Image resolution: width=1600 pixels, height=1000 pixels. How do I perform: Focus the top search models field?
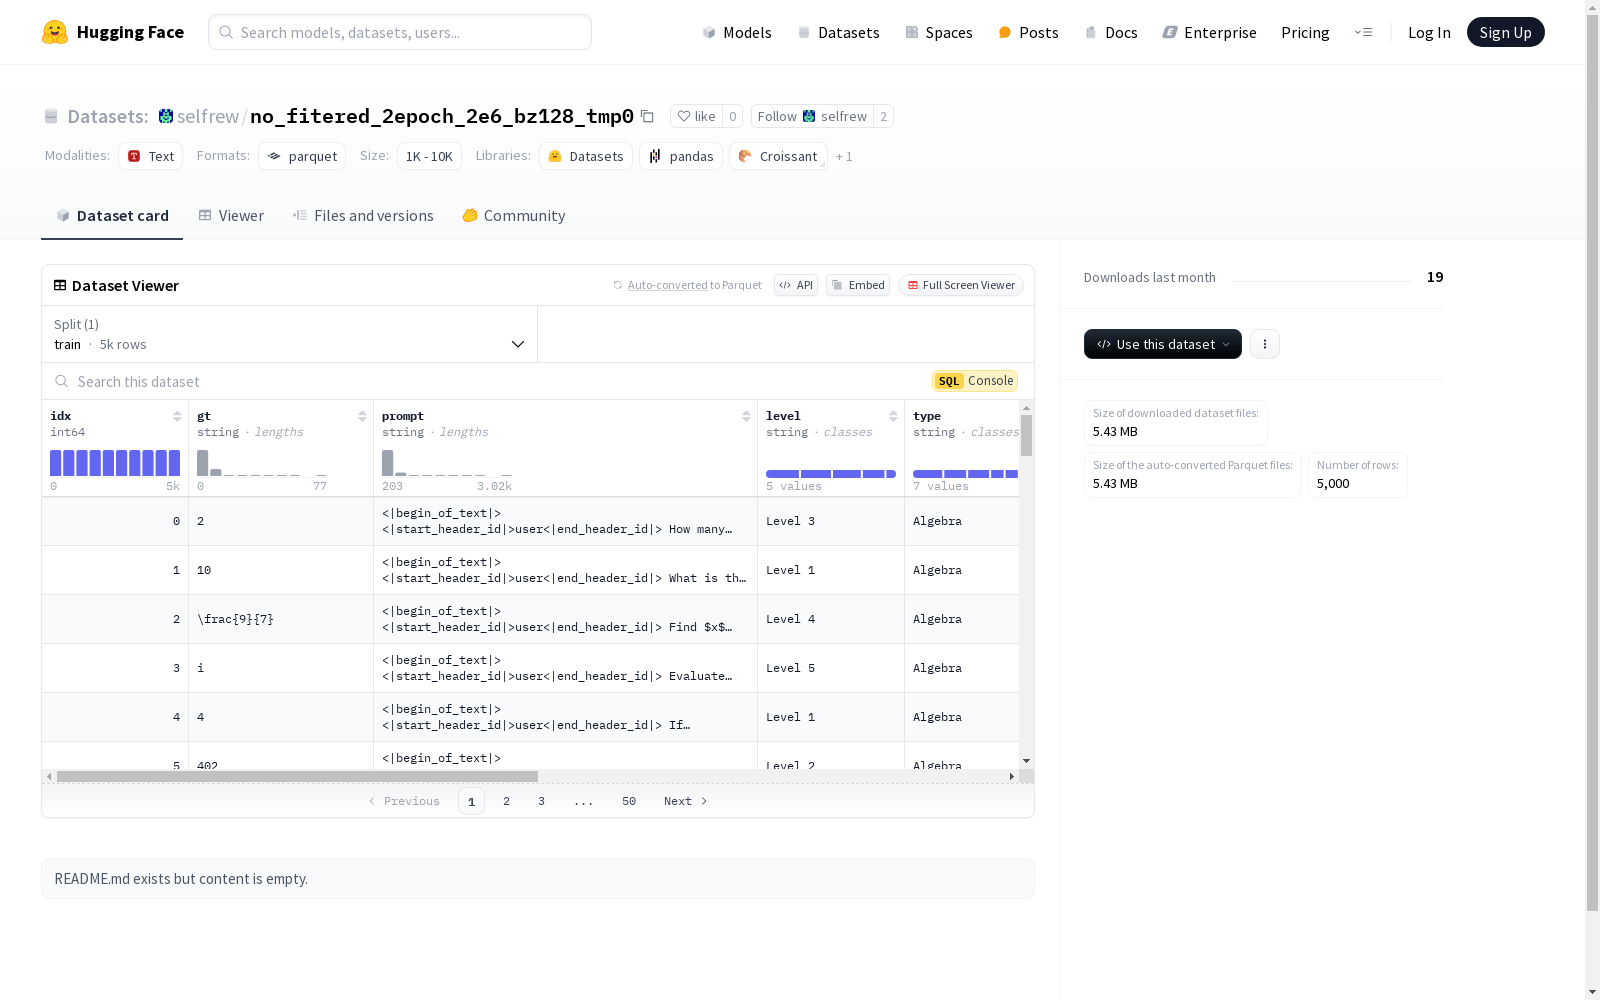click(400, 32)
